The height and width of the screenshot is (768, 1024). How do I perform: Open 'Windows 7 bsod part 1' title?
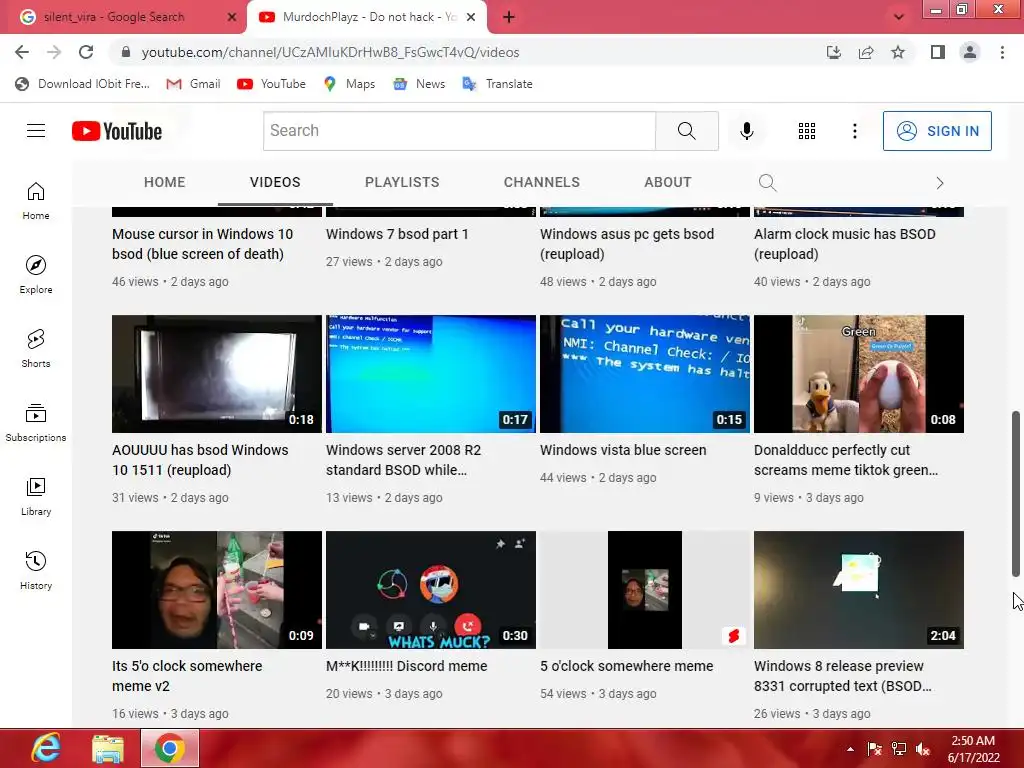397,234
